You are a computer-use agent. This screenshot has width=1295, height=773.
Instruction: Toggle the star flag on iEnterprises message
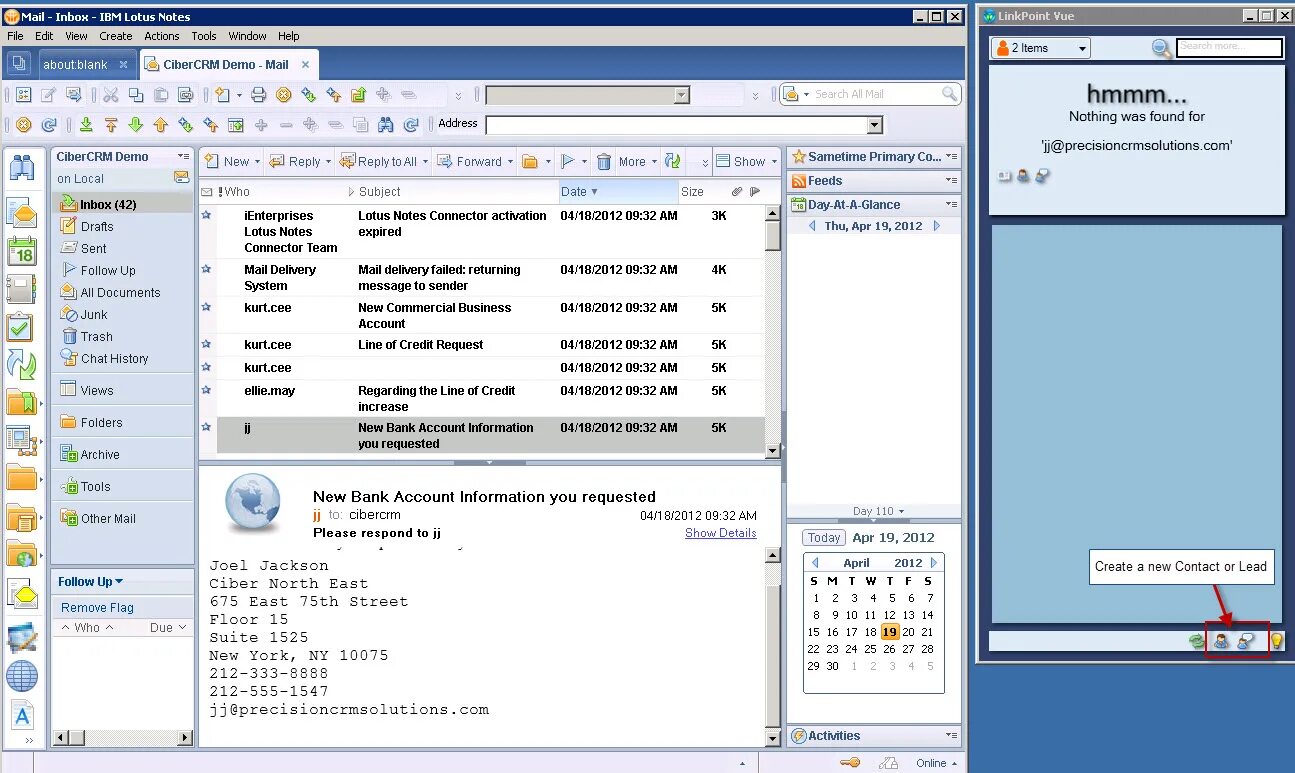point(206,215)
